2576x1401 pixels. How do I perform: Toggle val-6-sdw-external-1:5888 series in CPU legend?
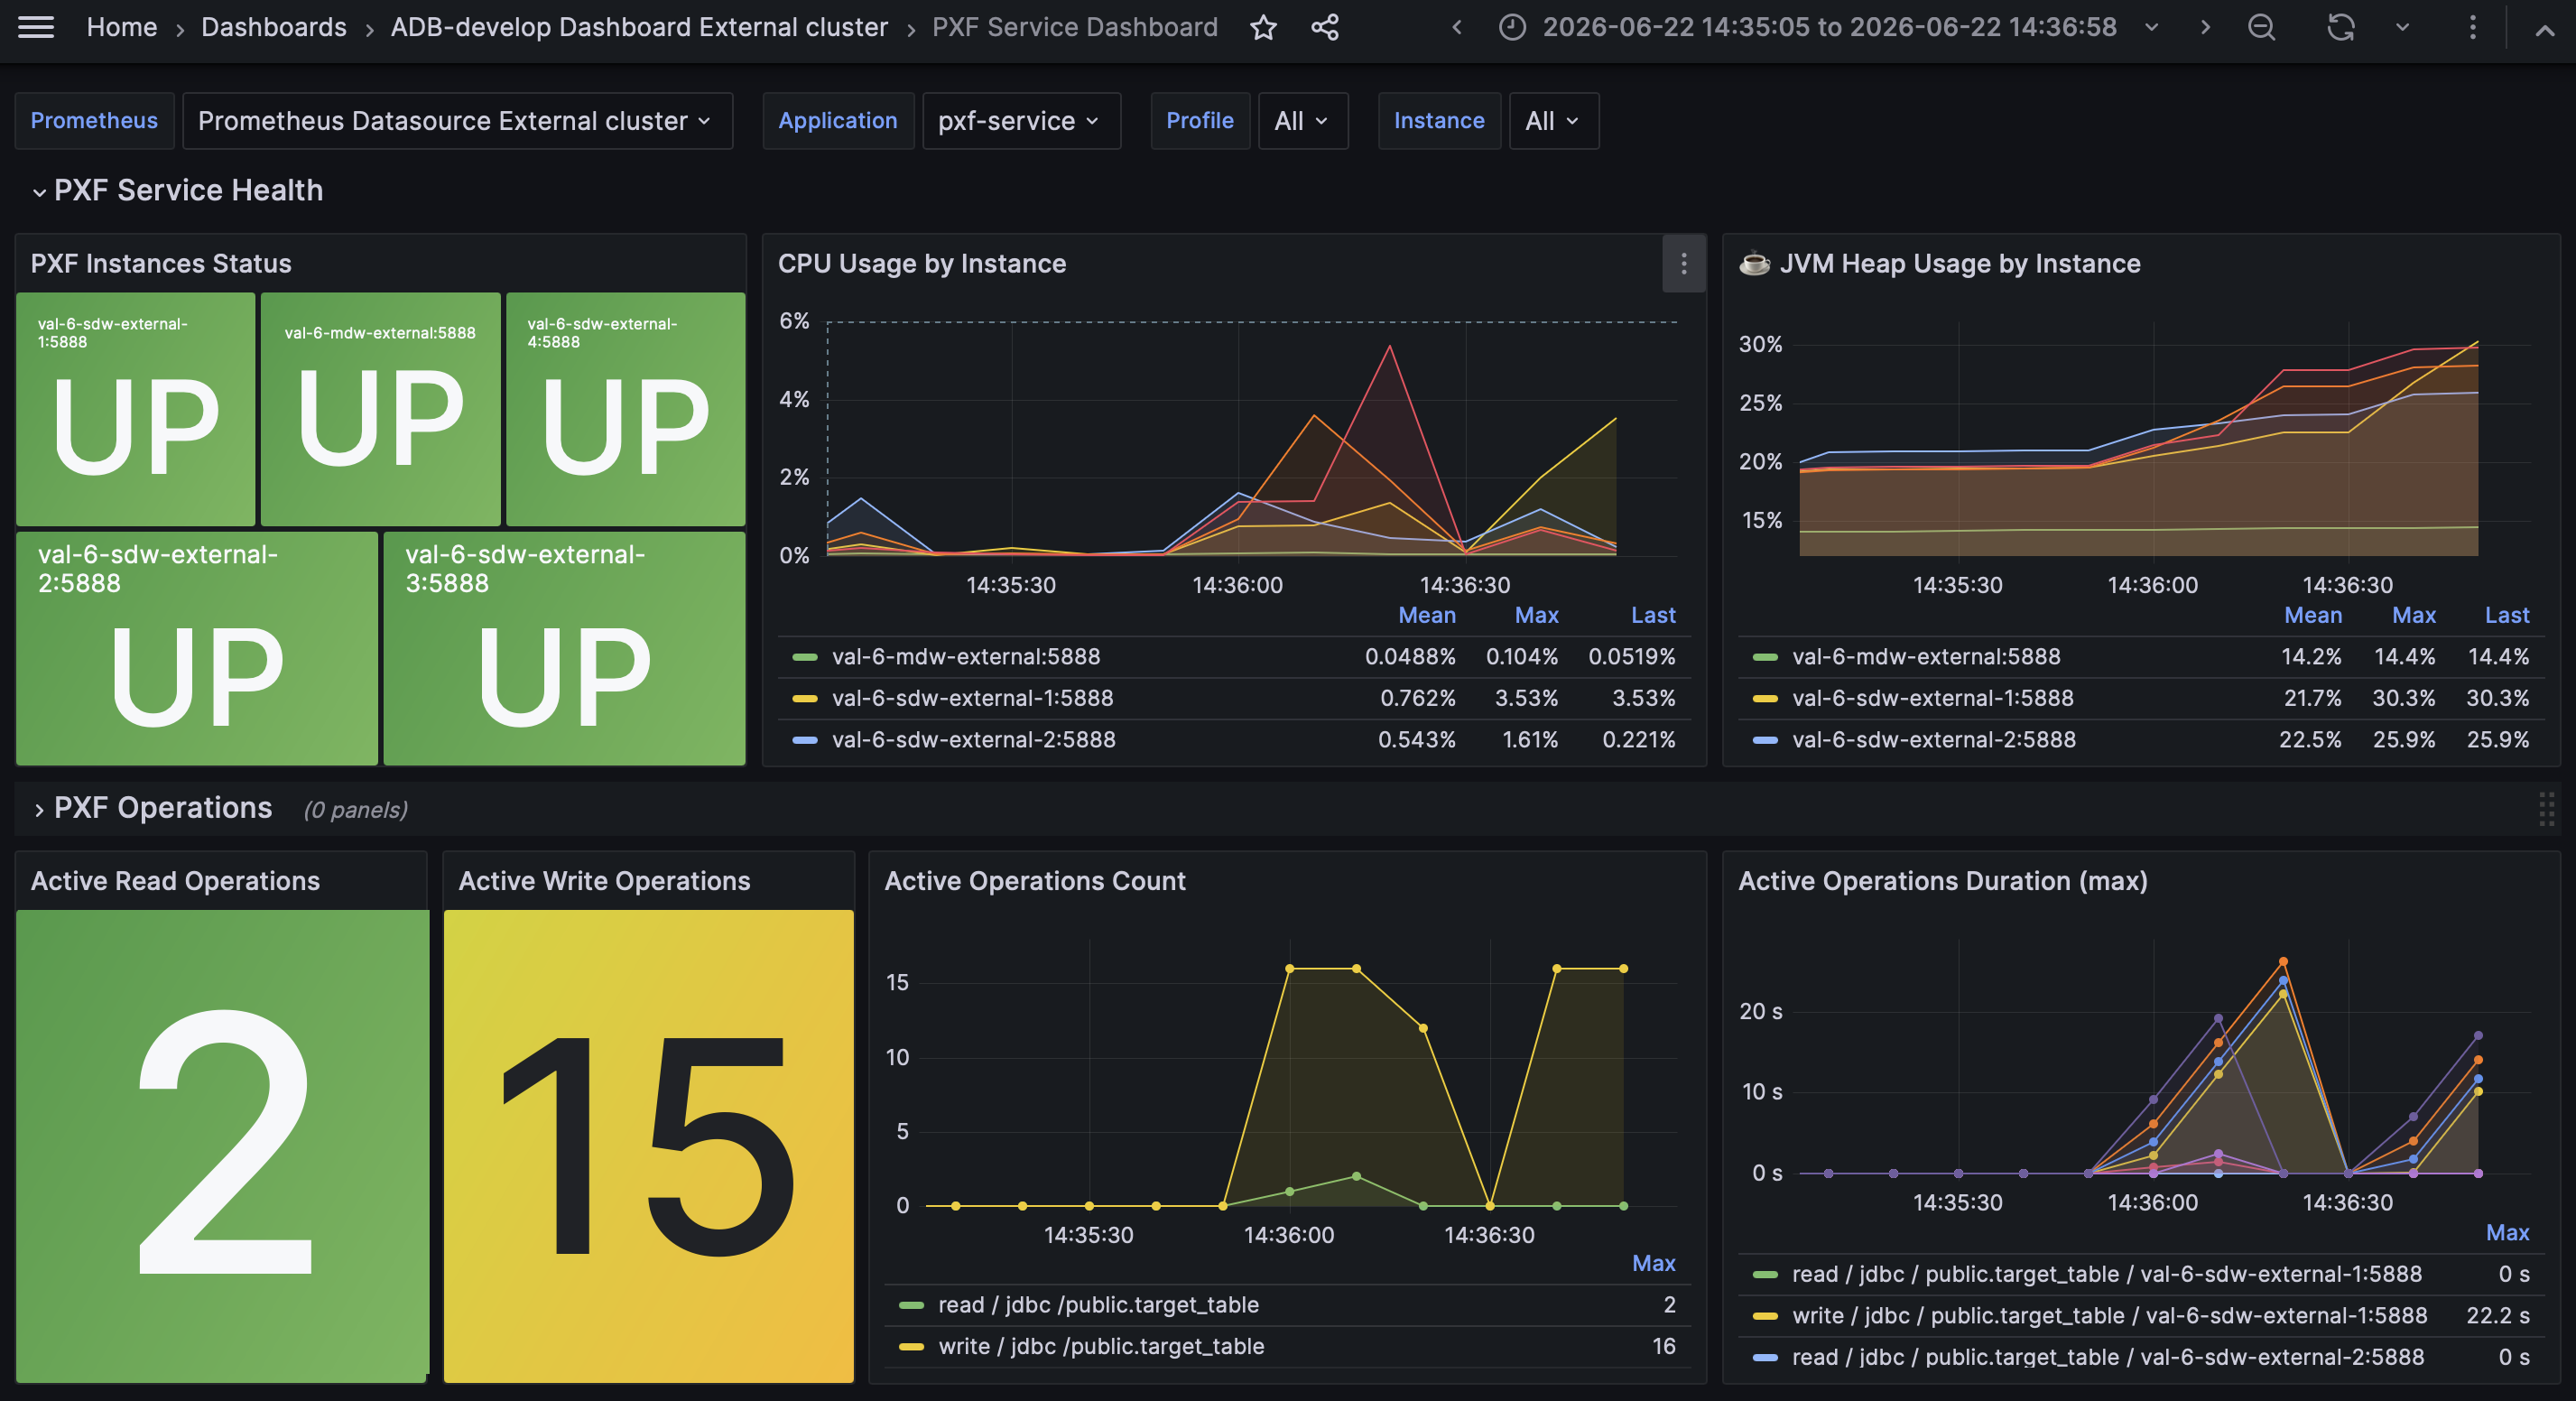[x=972, y=698]
